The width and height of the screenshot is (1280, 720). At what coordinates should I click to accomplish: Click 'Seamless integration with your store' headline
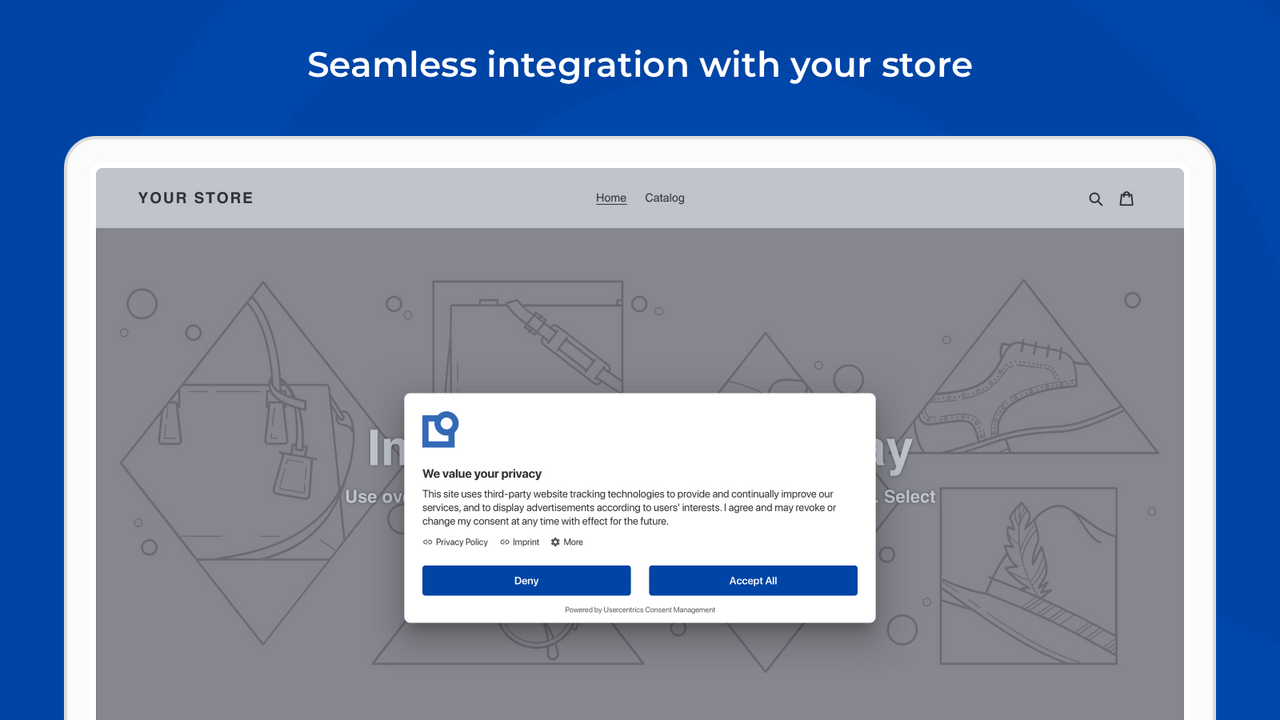pyautogui.click(x=640, y=65)
